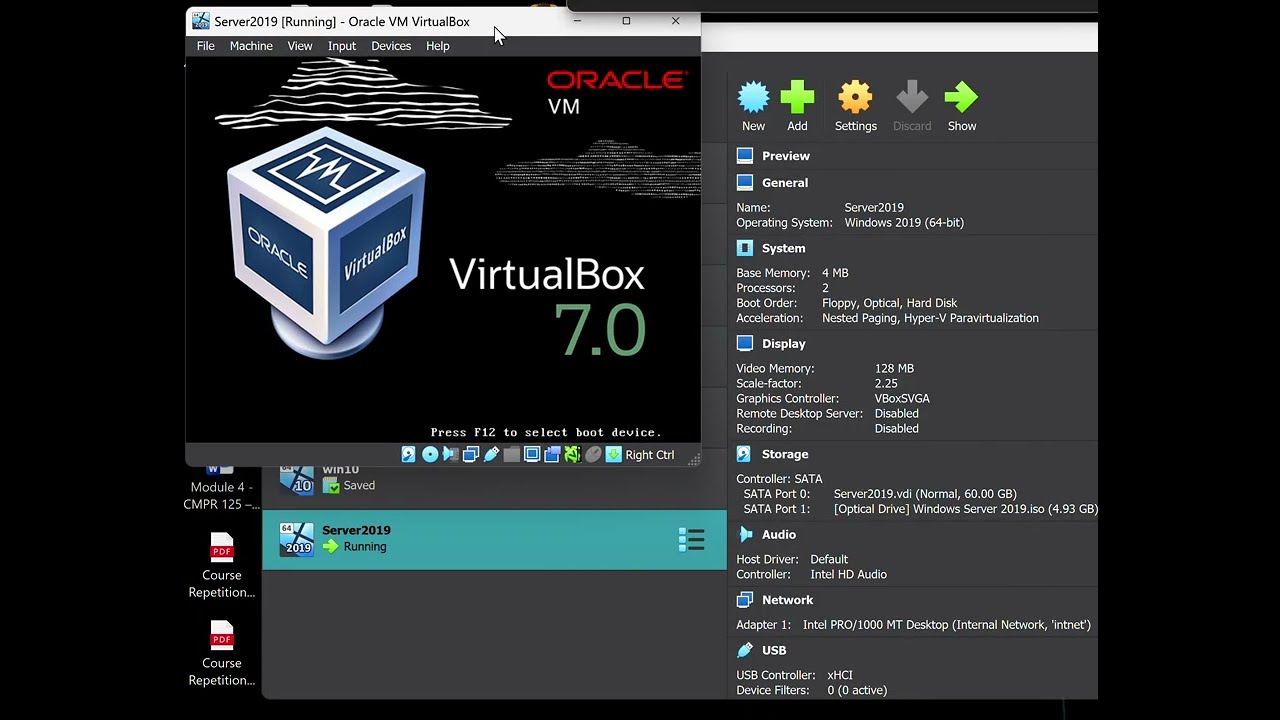This screenshot has width=1280, height=720.
Task: Click the green CPU status bar icon
Action: click(573, 455)
